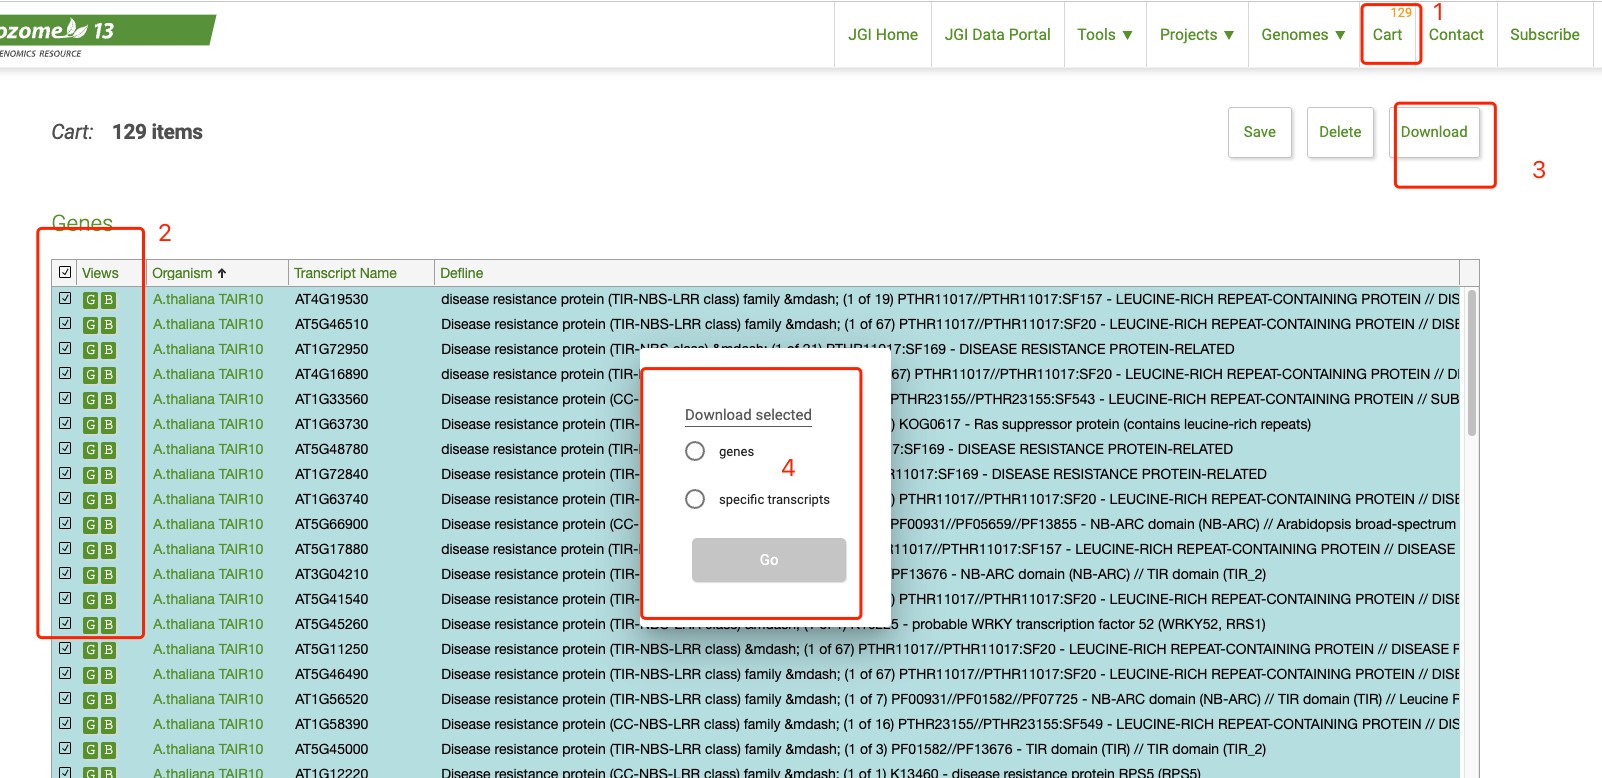Open the B view for AT5G48780

108,450
